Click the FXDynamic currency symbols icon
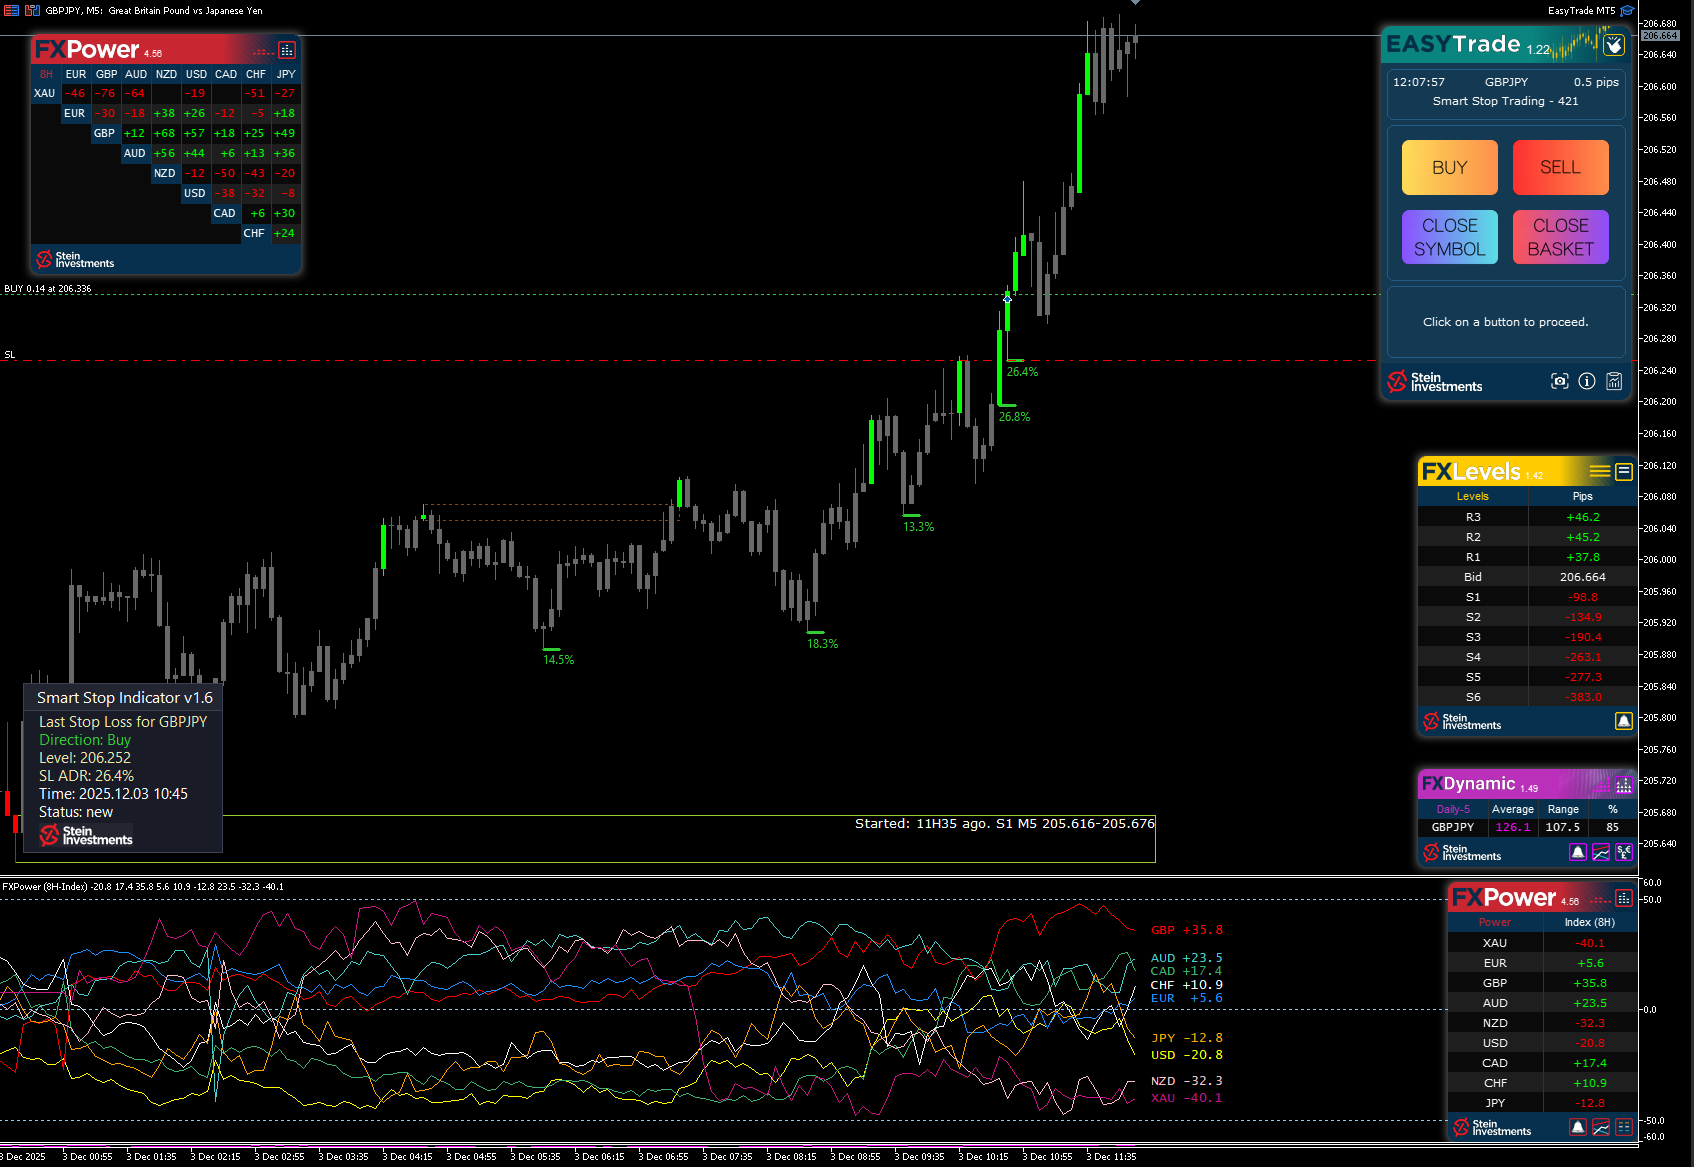Image resolution: width=1694 pixels, height=1167 pixels. [x=1624, y=852]
